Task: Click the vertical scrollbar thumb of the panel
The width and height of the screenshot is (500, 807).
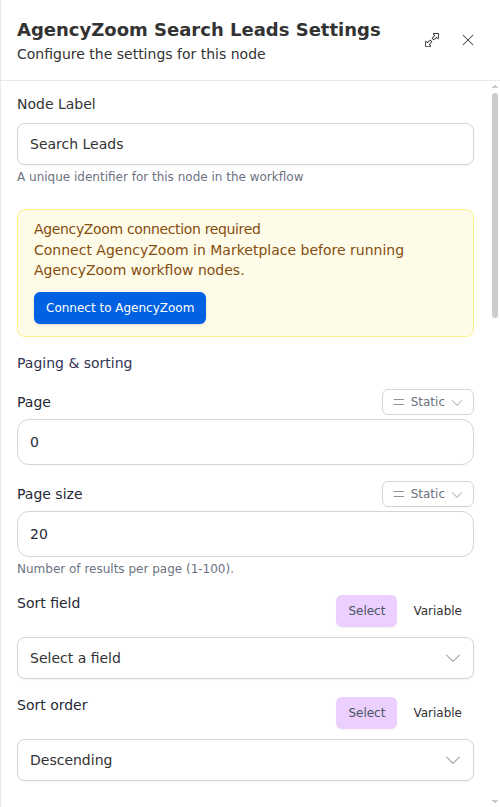Action: click(495, 205)
